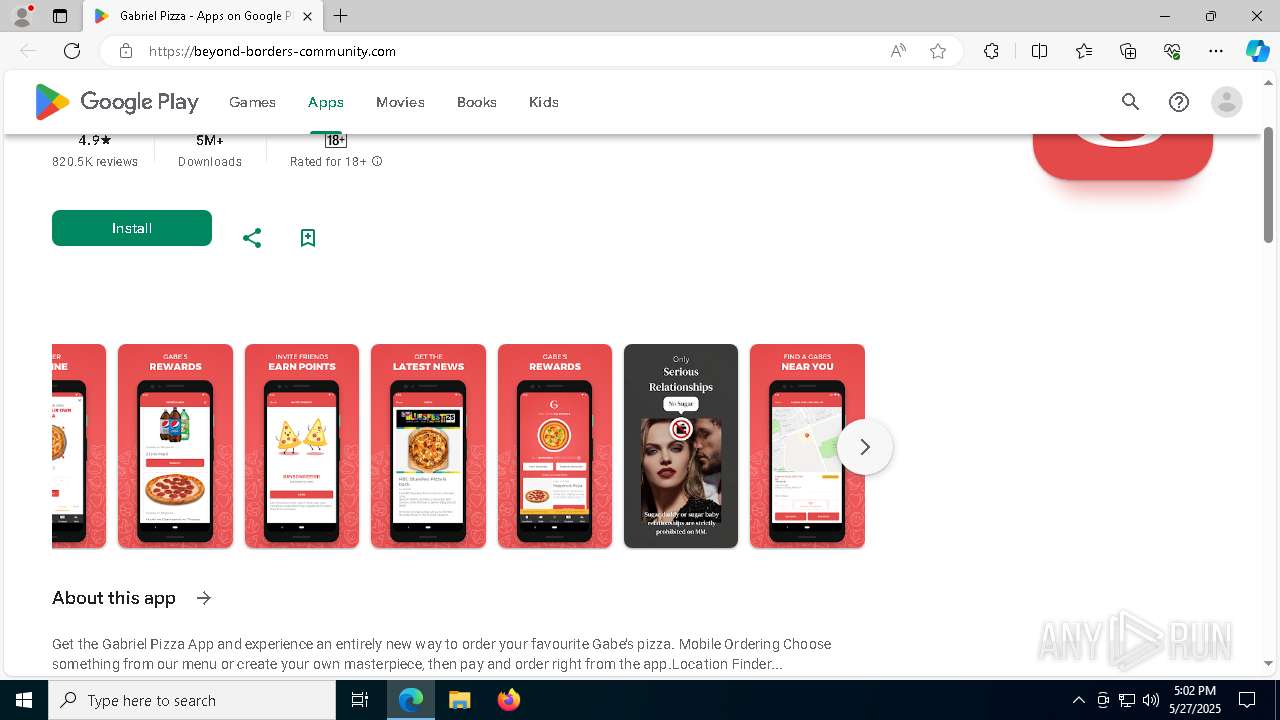Screen dimensions: 1280x720
Task: Go to Movies section
Action: [400, 102]
